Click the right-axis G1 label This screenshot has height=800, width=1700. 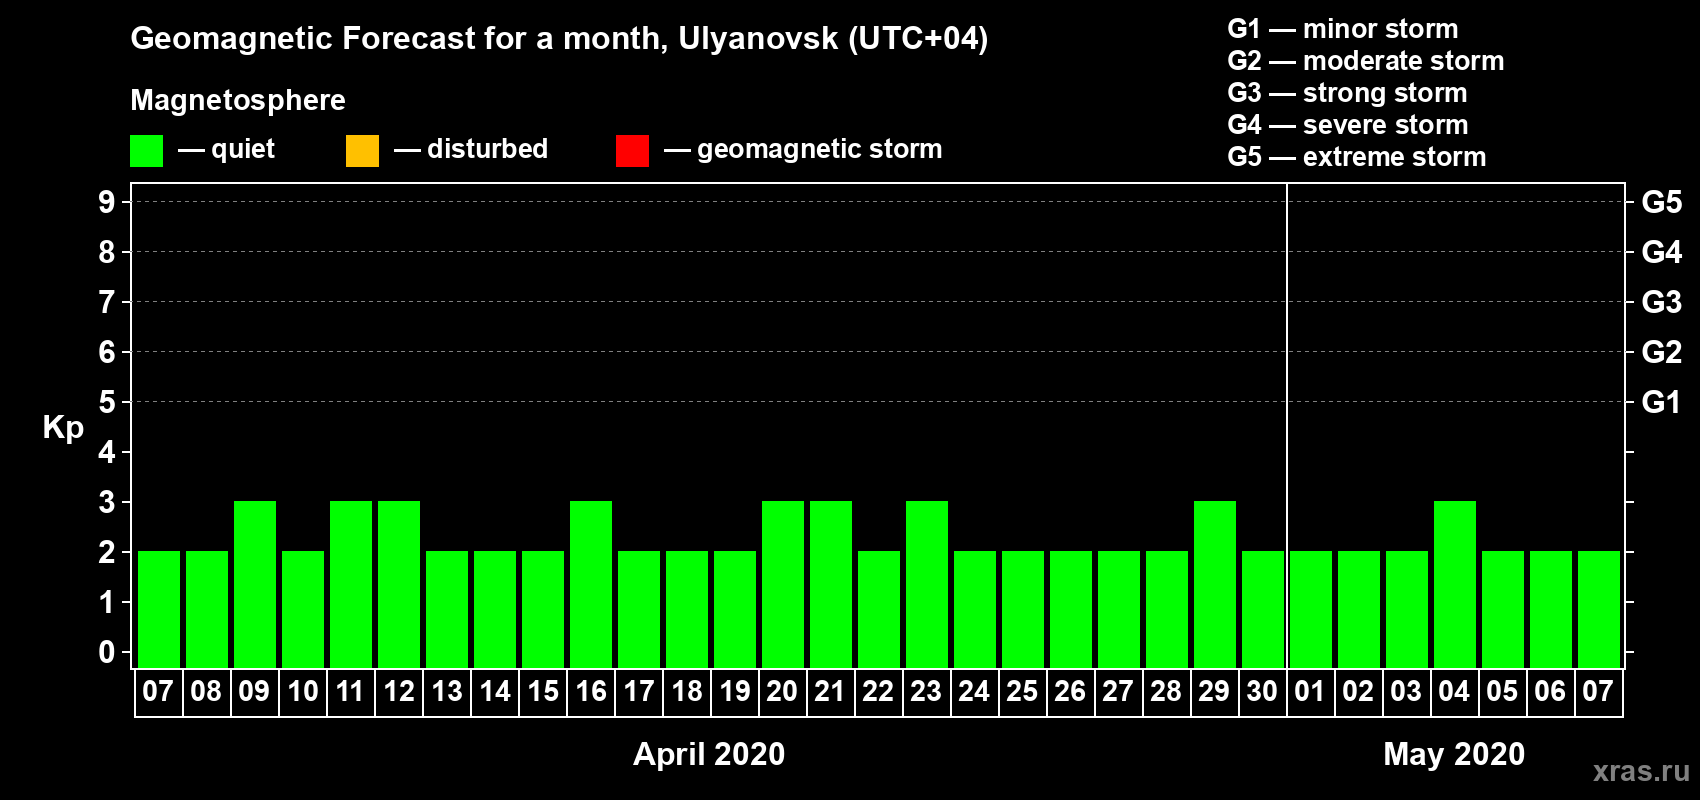coord(1662,402)
